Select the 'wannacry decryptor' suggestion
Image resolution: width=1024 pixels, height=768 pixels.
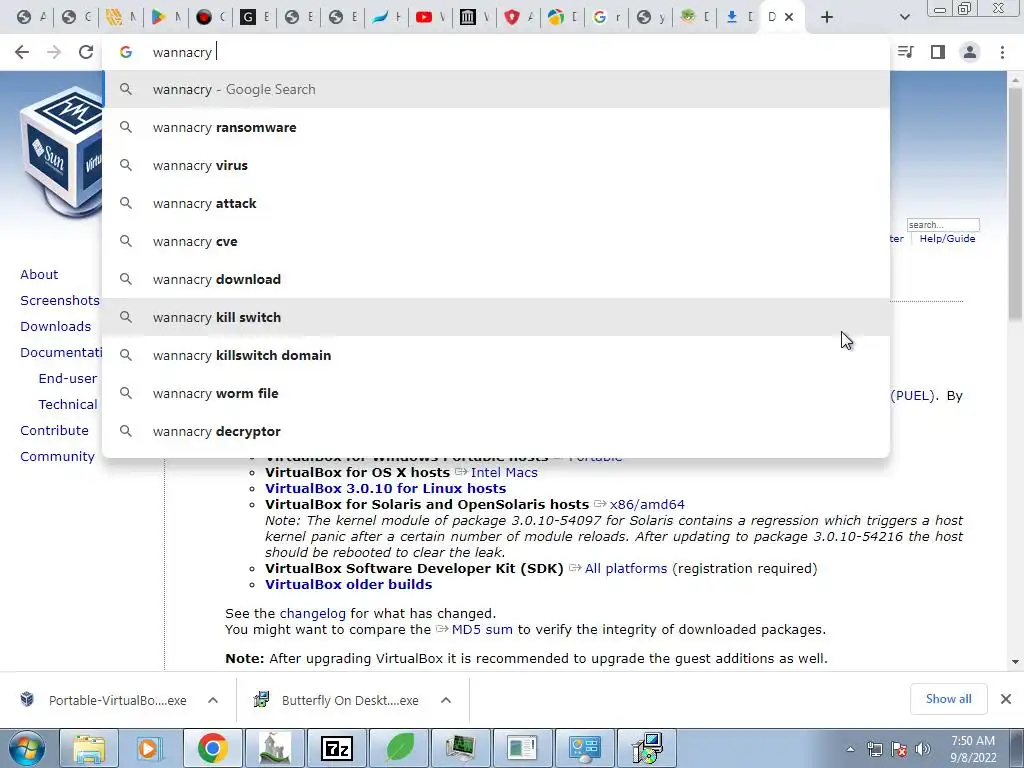coord(496,432)
